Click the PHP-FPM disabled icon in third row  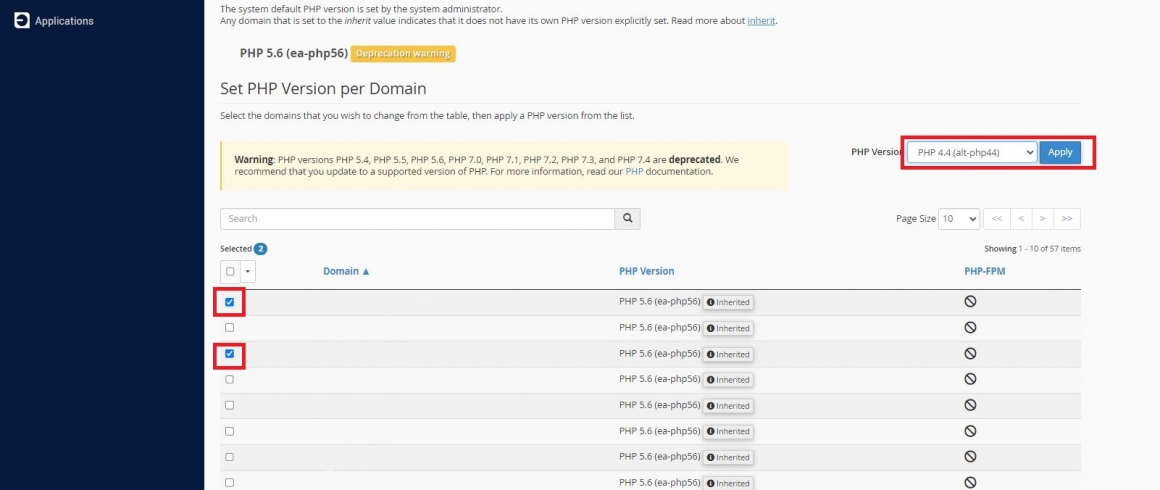[x=971, y=354]
